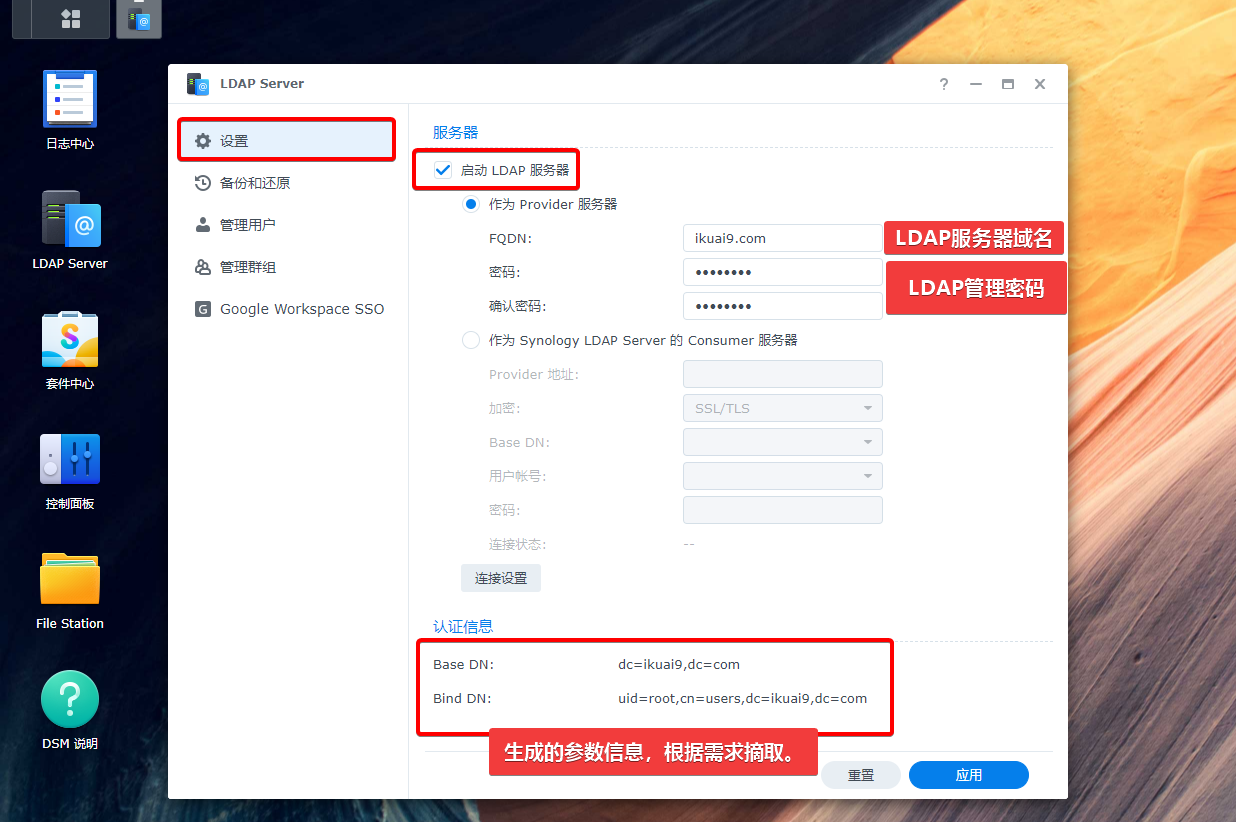Open the Base DN dropdown

[783, 442]
